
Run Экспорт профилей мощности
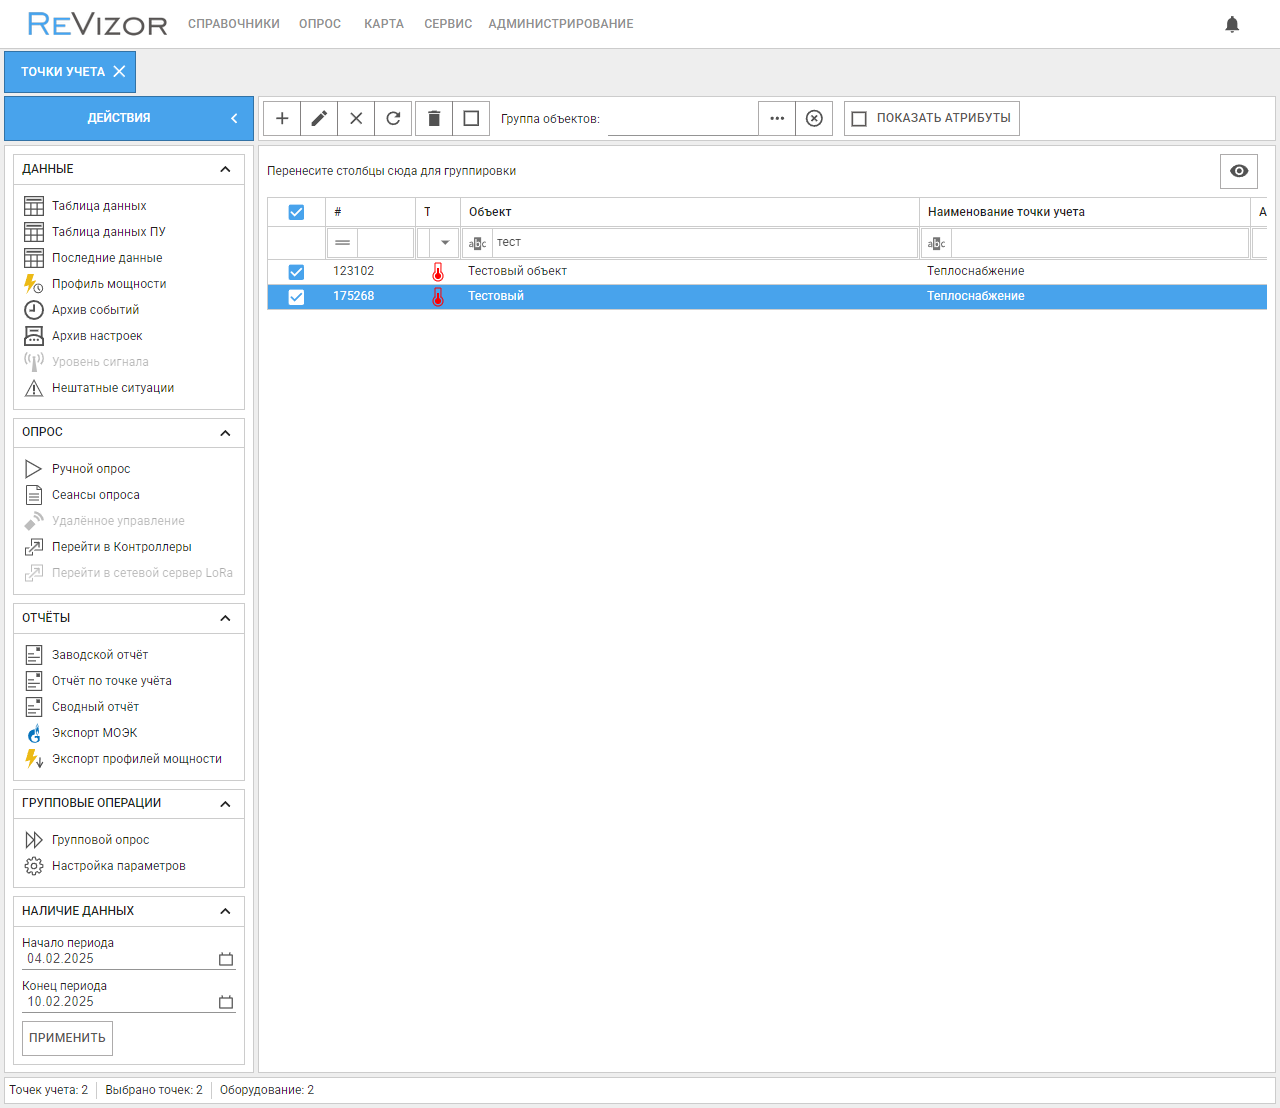point(137,759)
